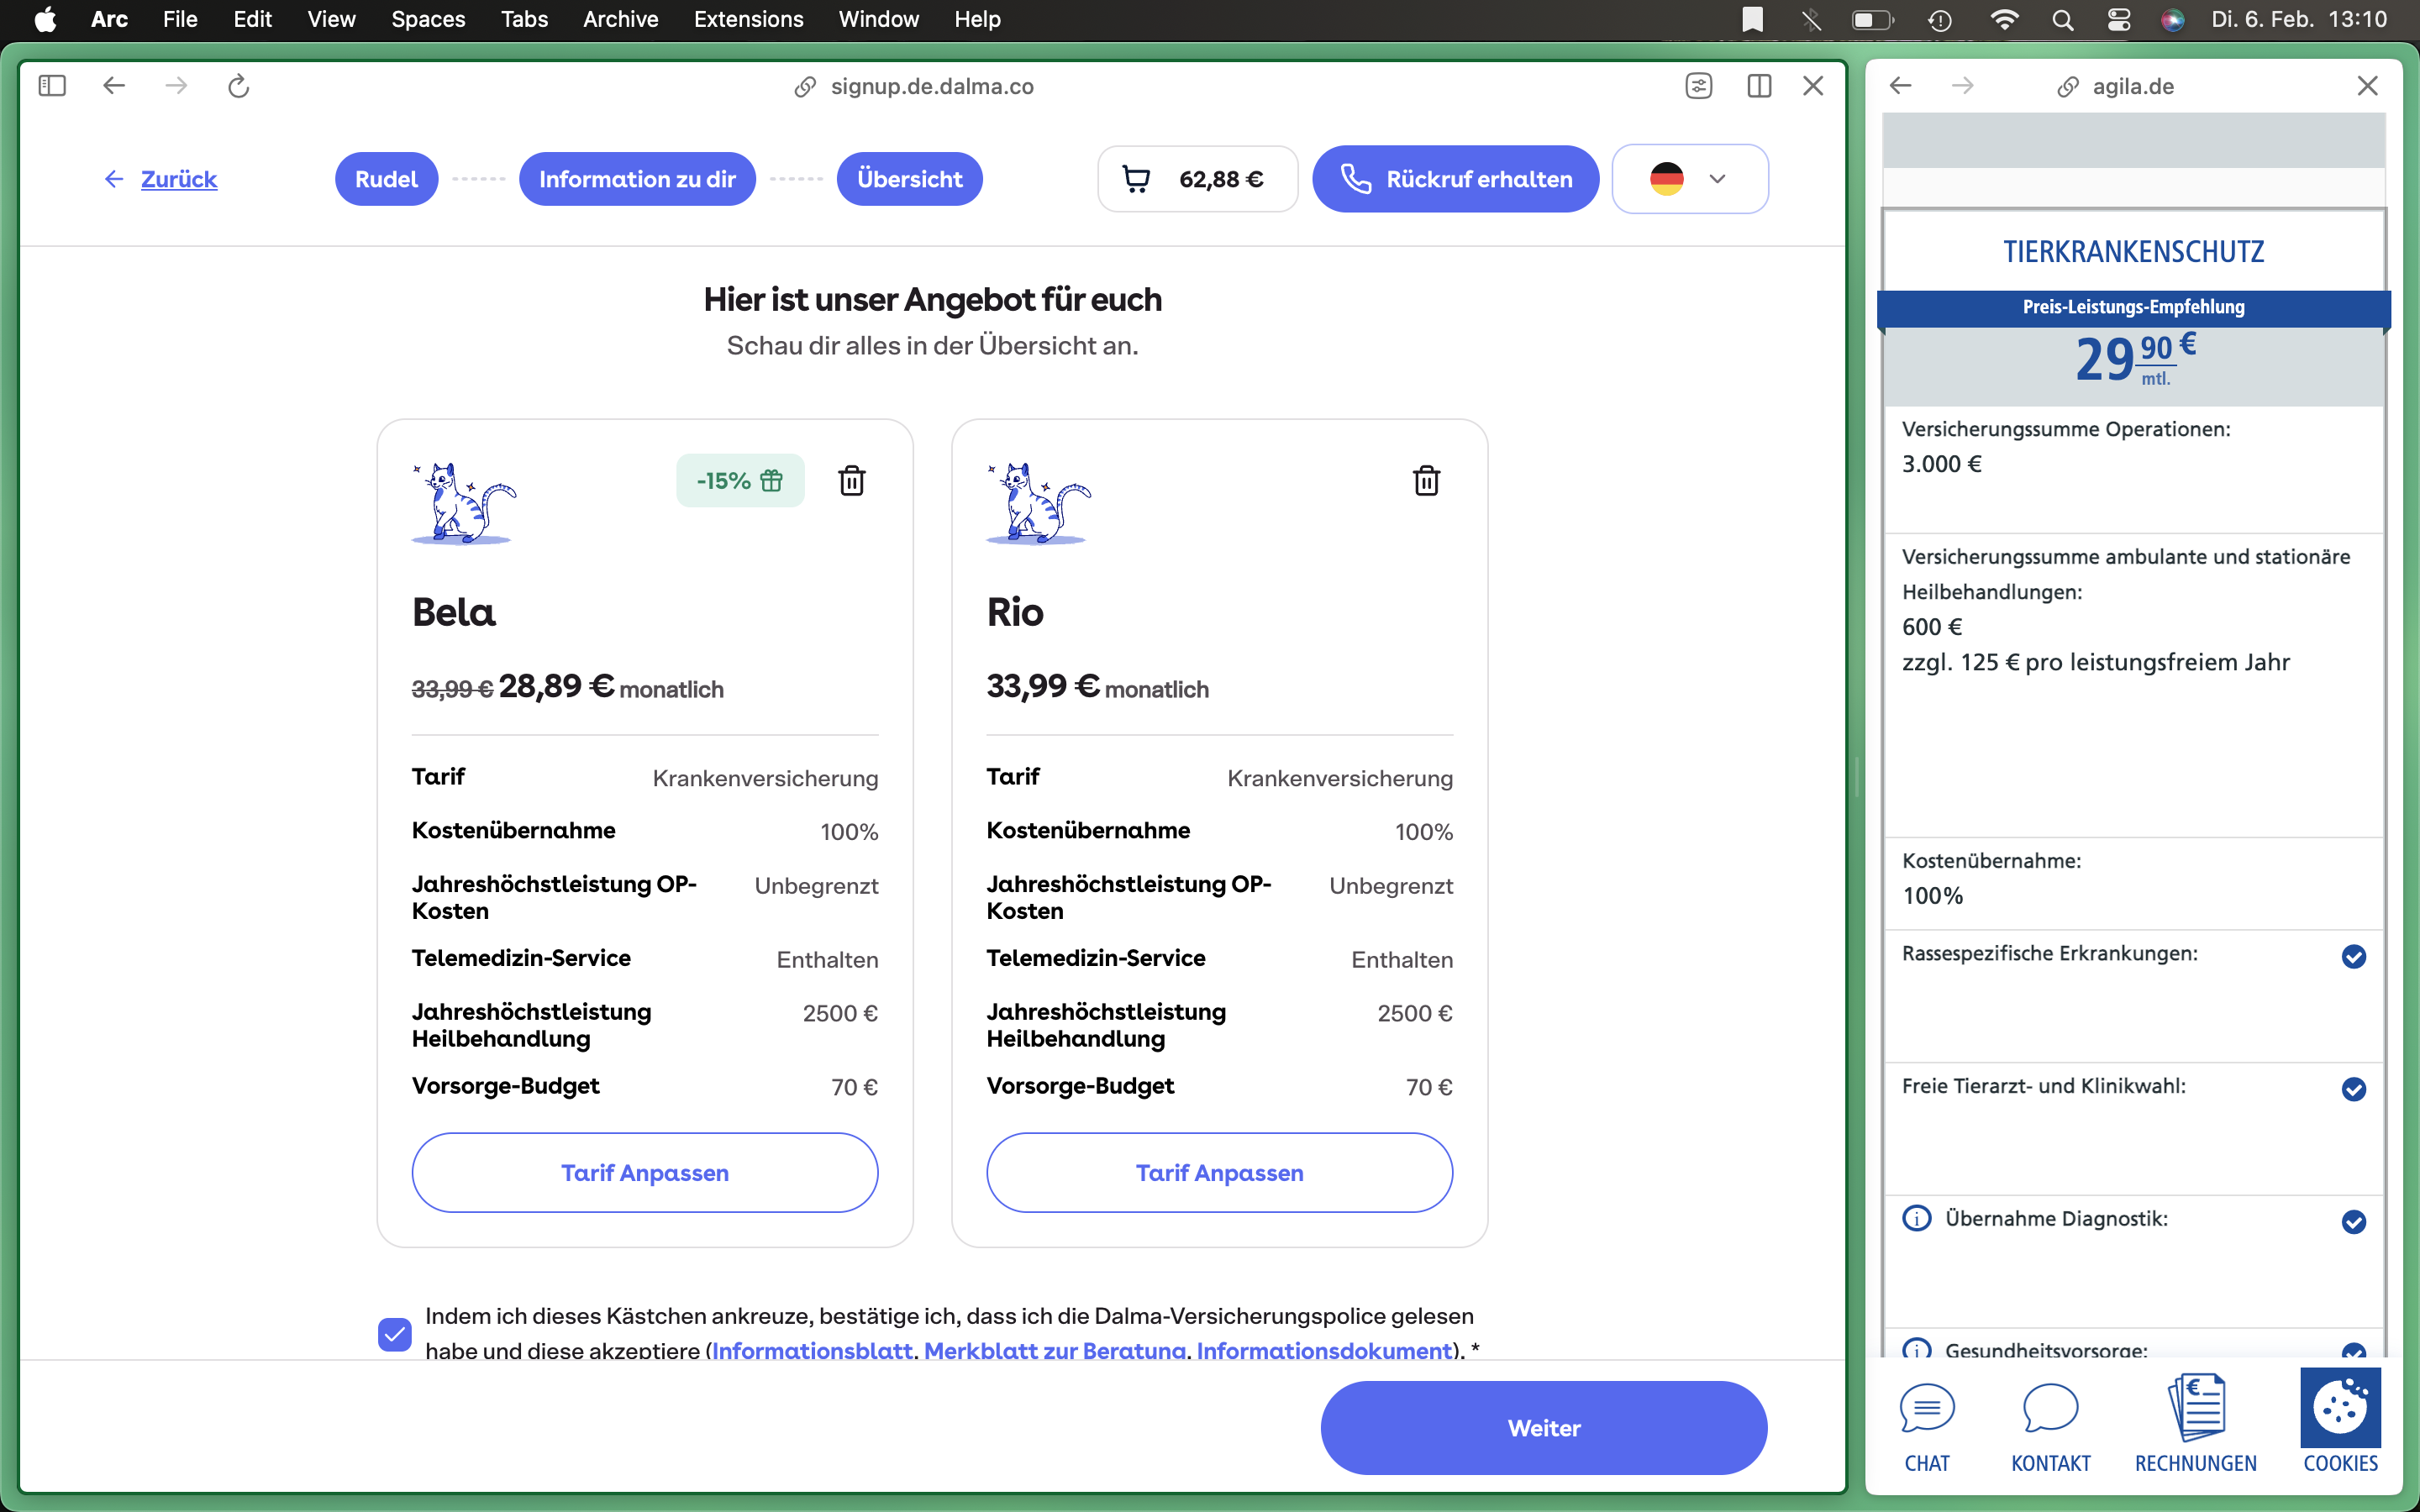Open the Extensions menu
The width and height of the screenshot is (2420, 1512).
[748, 19]
